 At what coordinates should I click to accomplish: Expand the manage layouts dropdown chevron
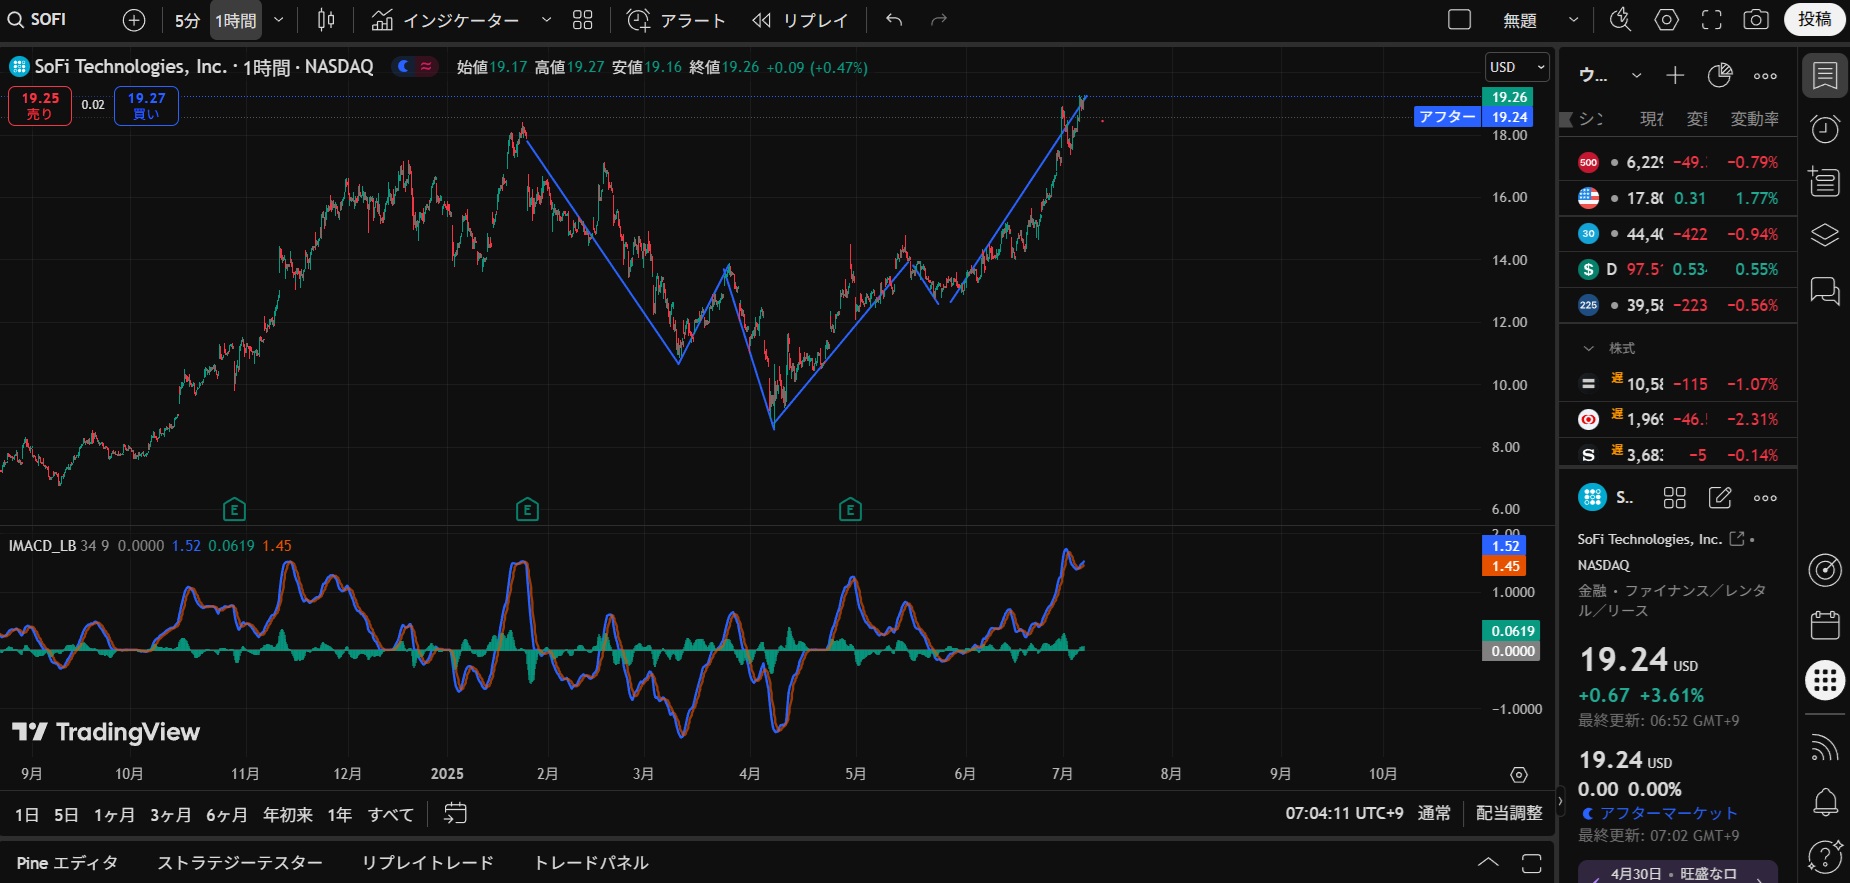[1573, 20]
